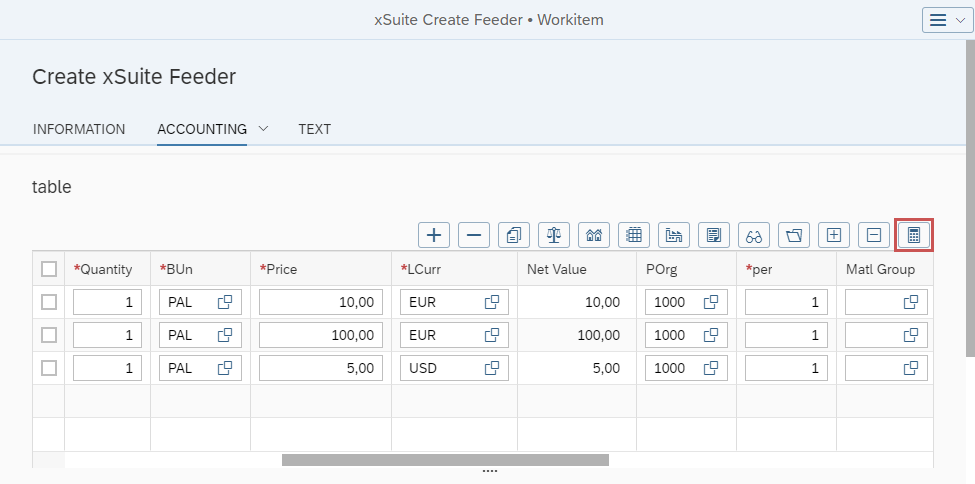The height and width of the screenshot is (484, 975).
Task: Select the row with currency USD
Action: (x=49, y=368)
